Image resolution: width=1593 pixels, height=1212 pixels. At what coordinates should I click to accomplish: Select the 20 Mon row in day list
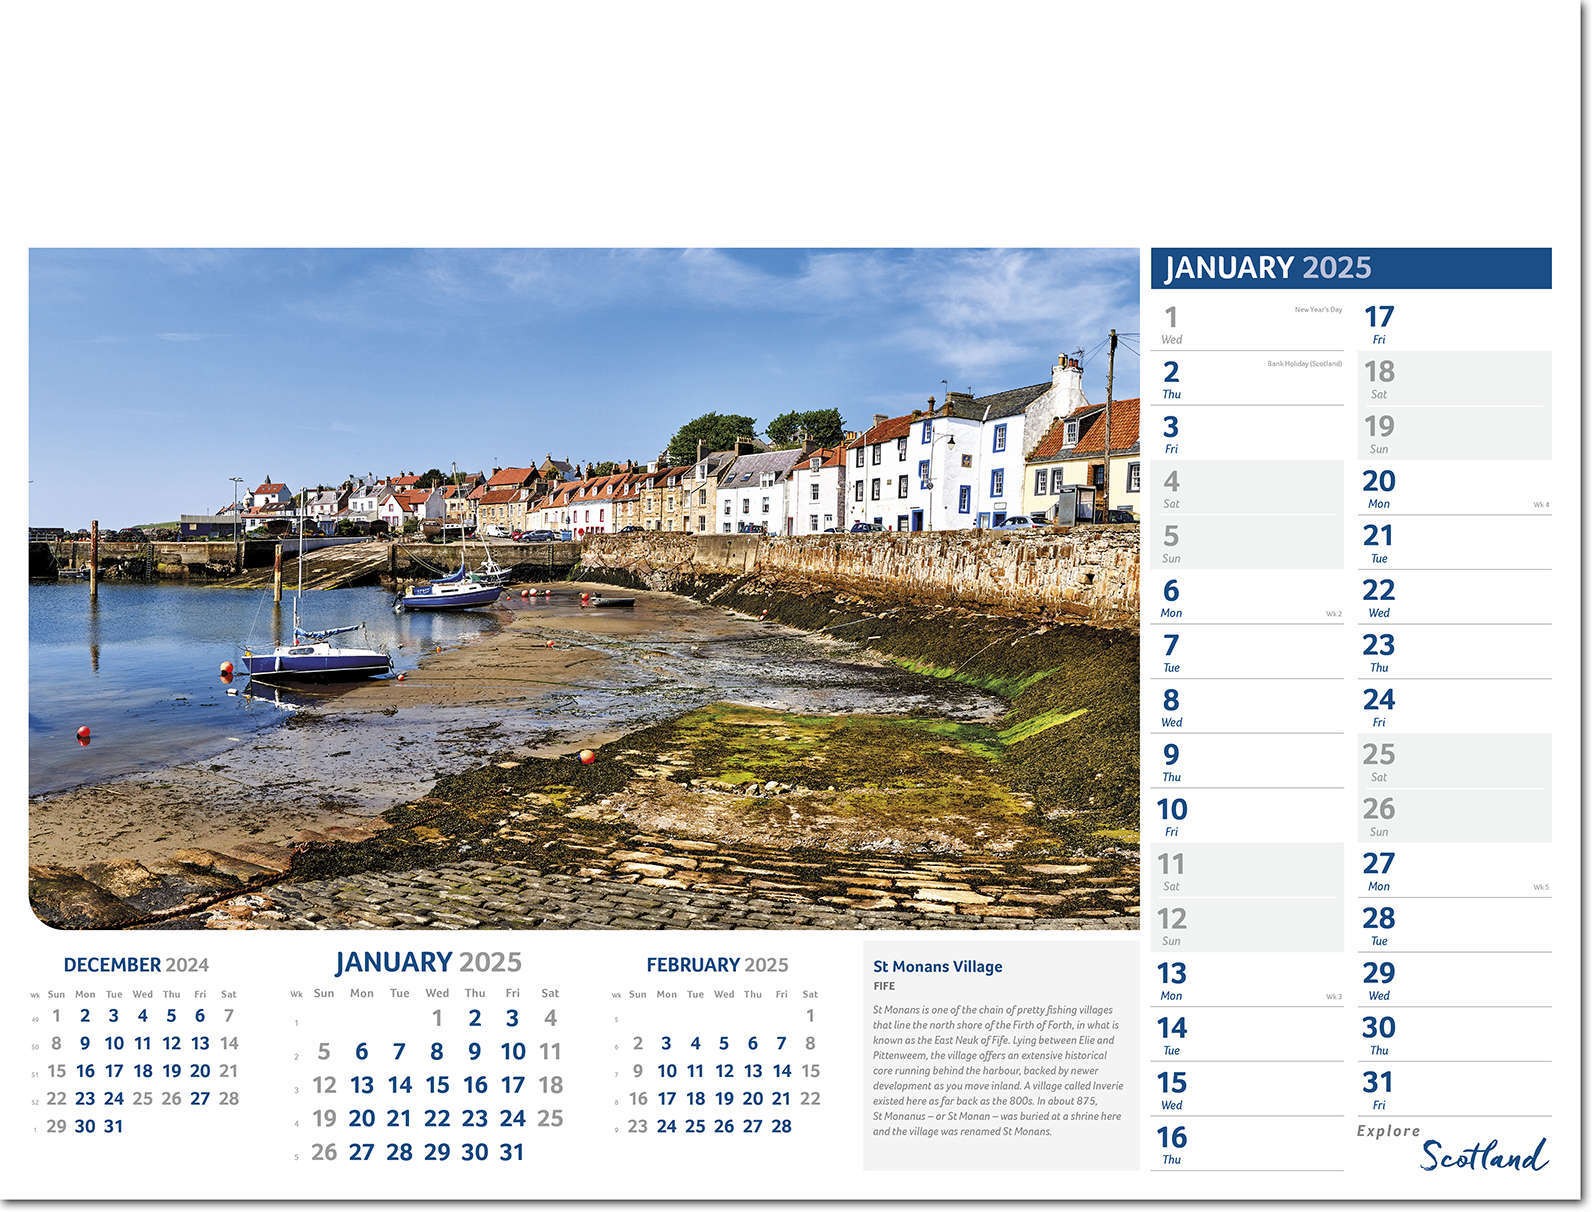pos(1455,488)
